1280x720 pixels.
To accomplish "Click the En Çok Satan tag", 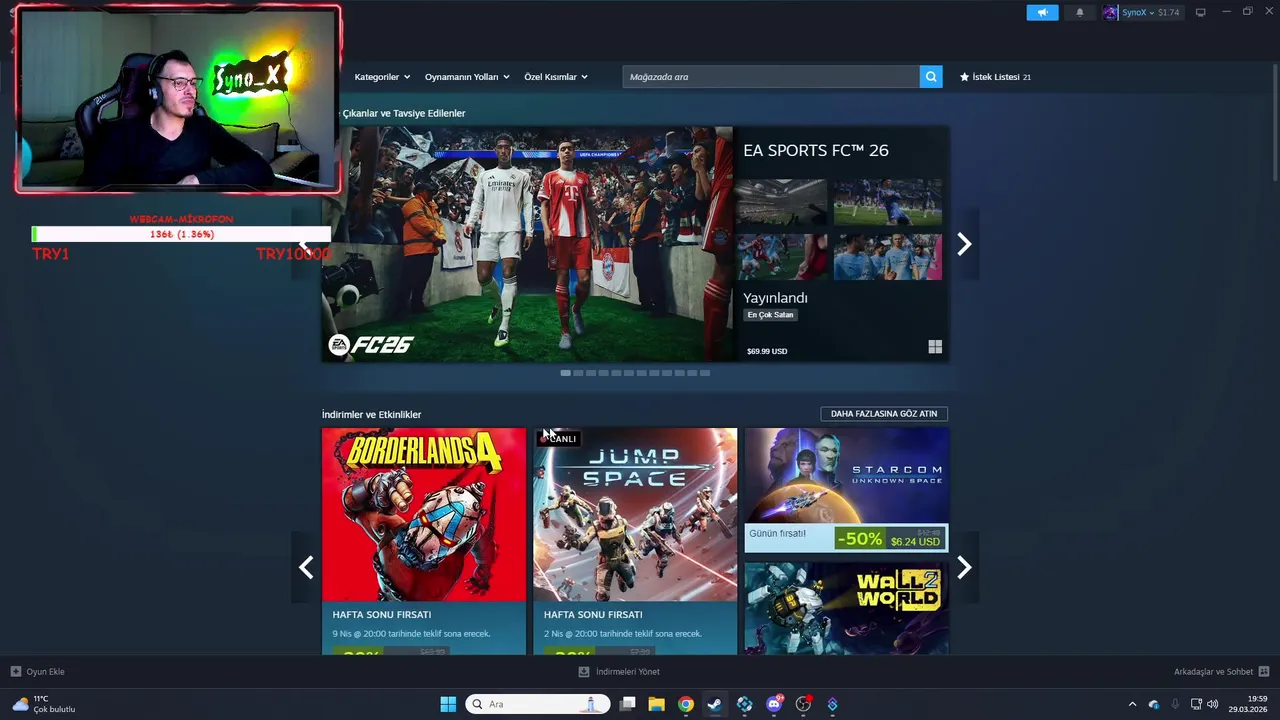I will [770, 315].
